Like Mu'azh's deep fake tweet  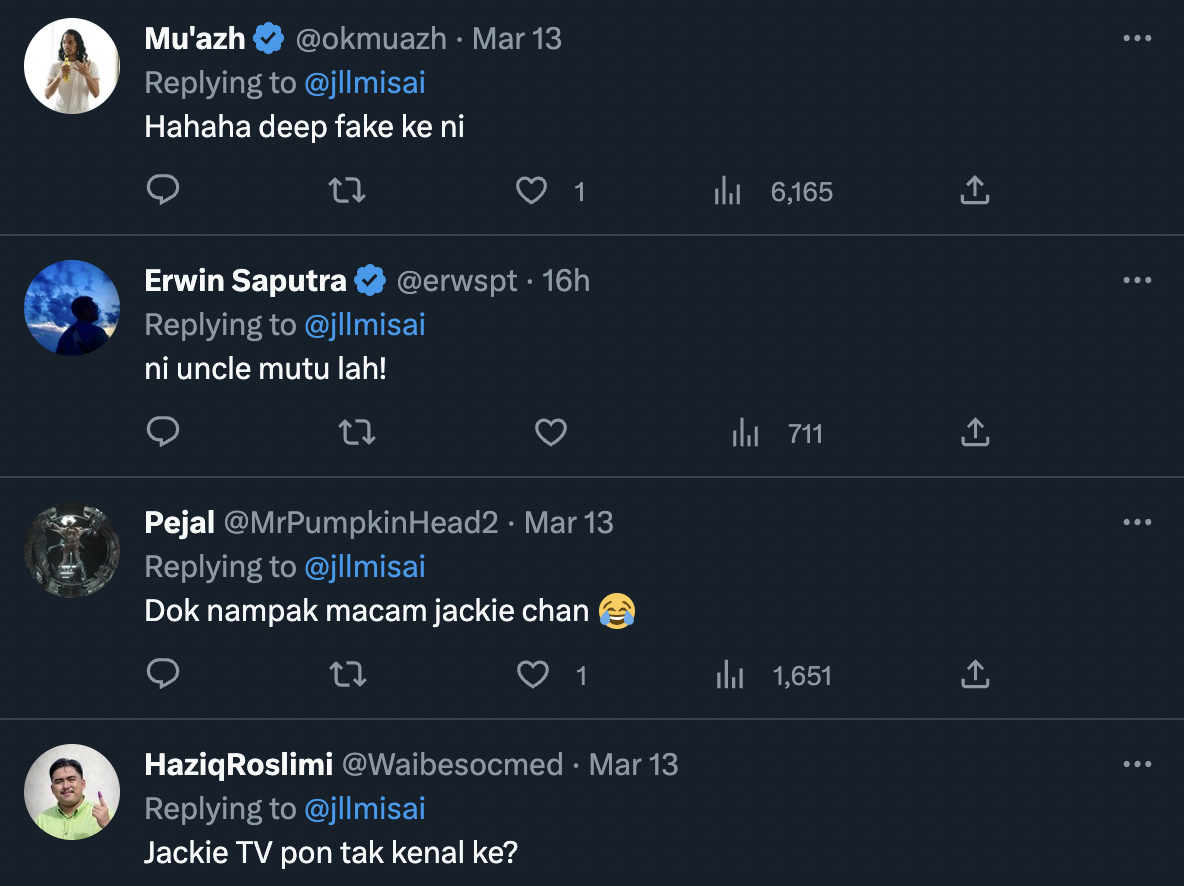click(531, 190)
